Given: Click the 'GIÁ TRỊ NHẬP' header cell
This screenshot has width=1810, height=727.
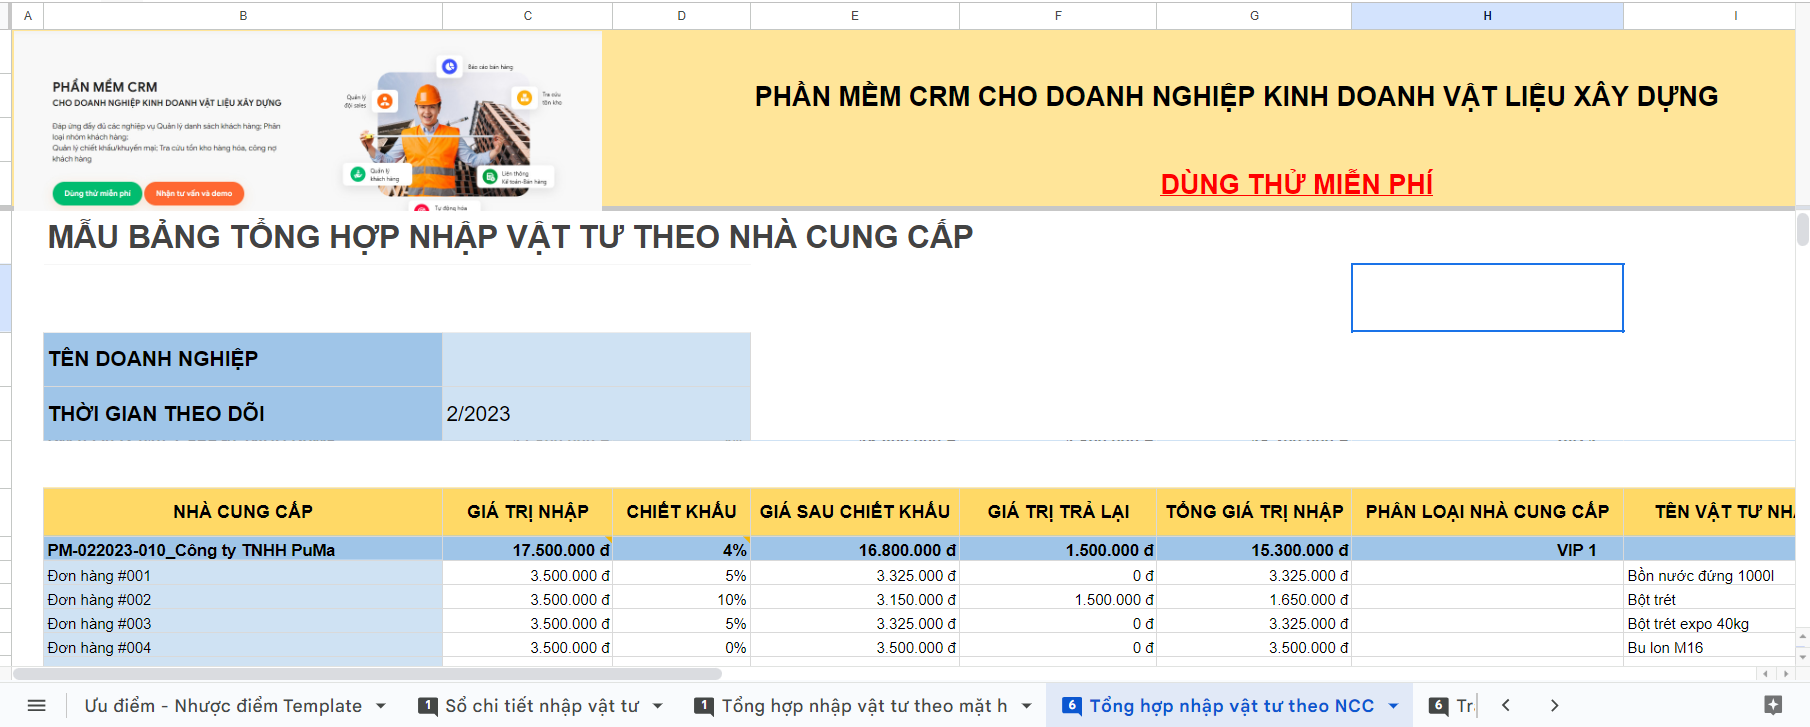Looking at the screenshot, I should pos(528,512).
